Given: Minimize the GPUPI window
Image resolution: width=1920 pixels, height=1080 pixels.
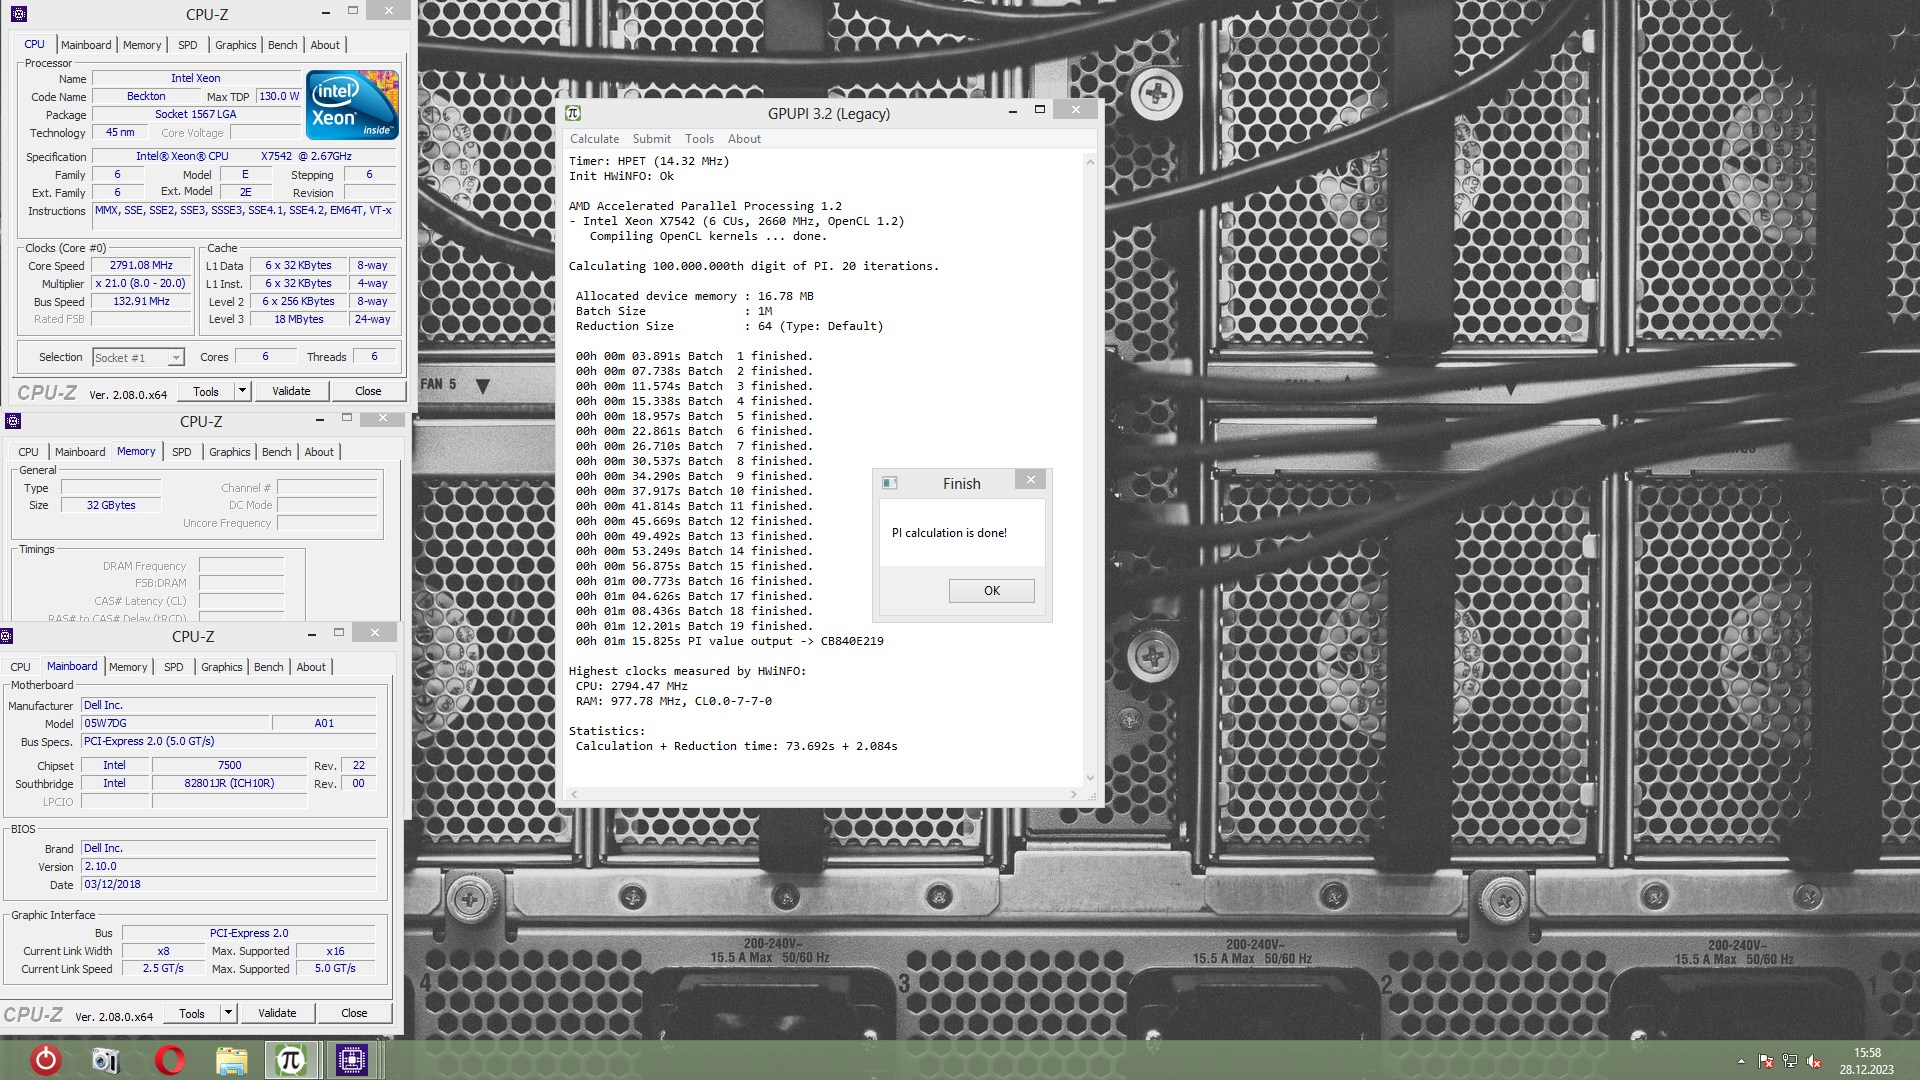Looking at the screenshot, I should pos(1012,109).
